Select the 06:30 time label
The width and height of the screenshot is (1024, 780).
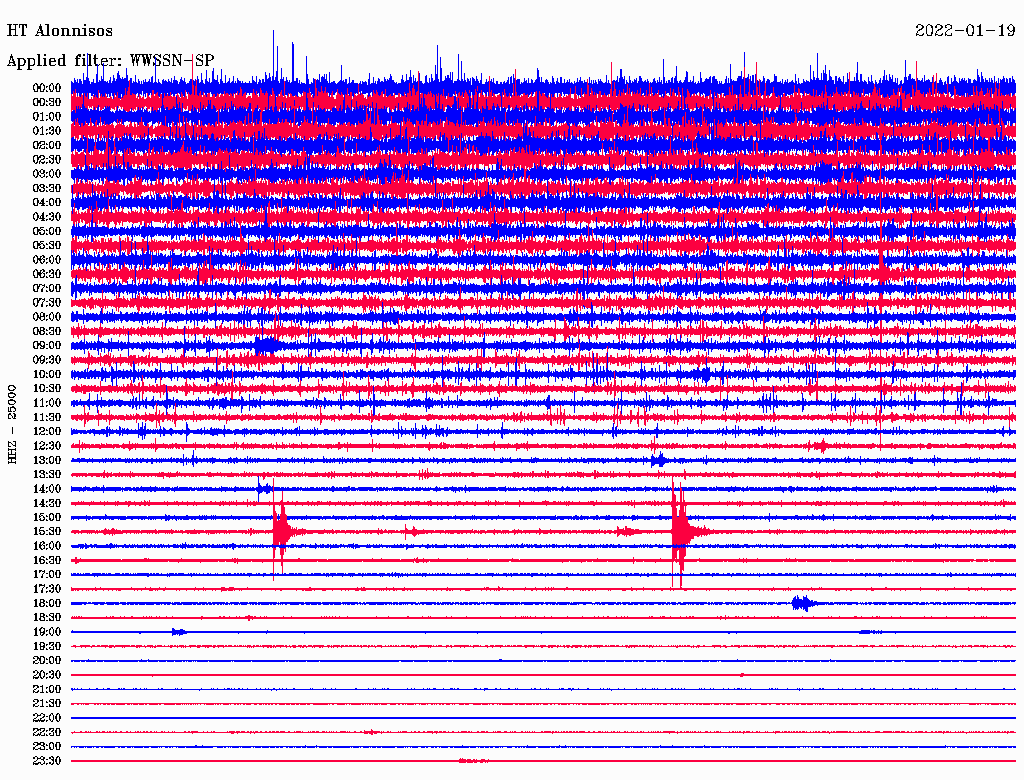point(47,274)
